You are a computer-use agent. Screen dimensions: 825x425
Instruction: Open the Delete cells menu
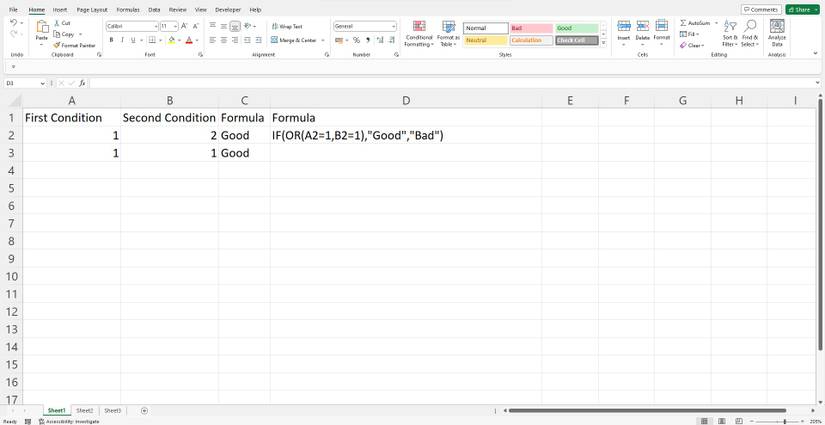point(642,33)
